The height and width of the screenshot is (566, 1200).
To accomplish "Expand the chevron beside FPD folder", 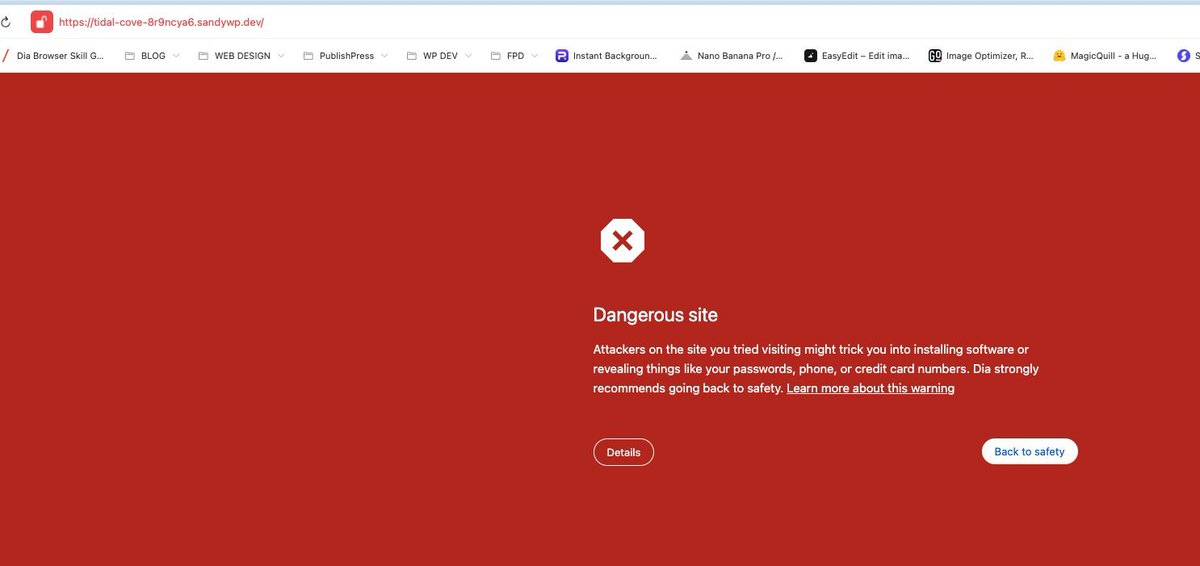I will click(x=535, y=56).
